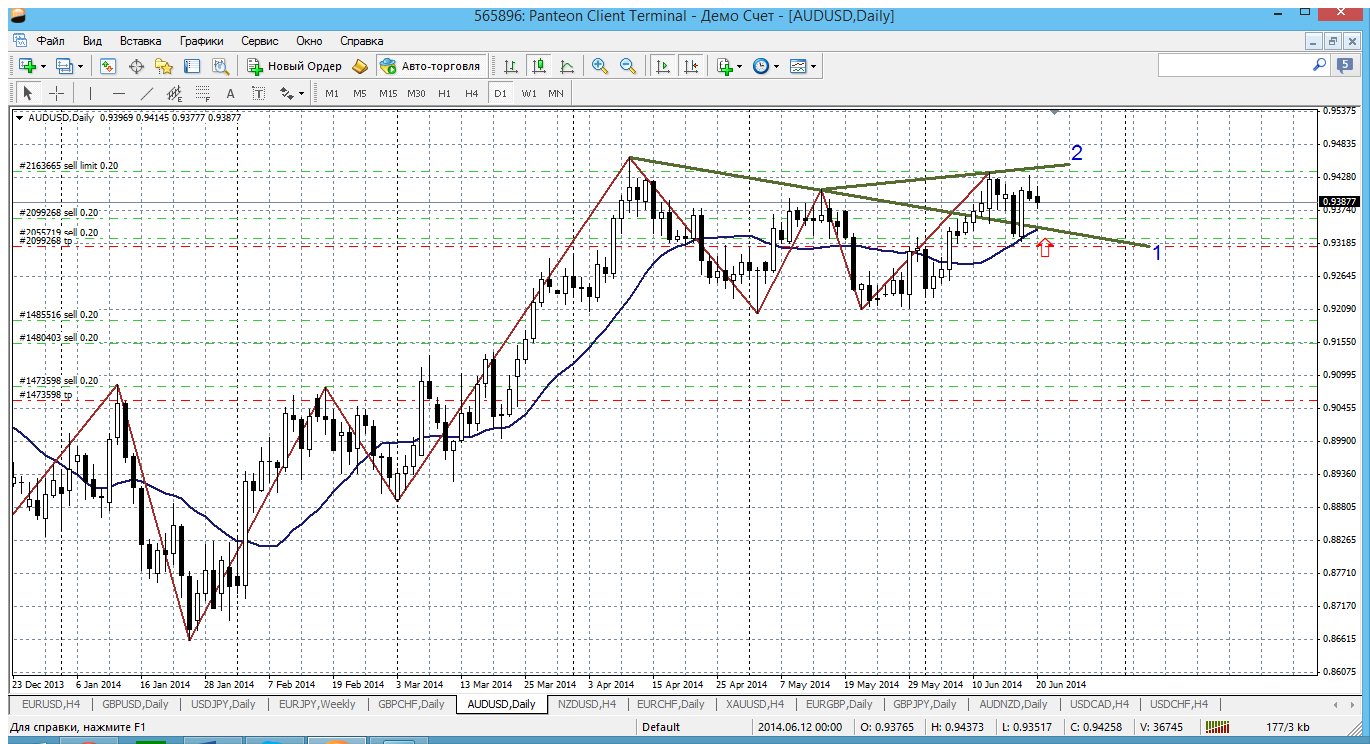The image size is (1370, 744).
Task: Set timeframe to M5
Action: 360,93
